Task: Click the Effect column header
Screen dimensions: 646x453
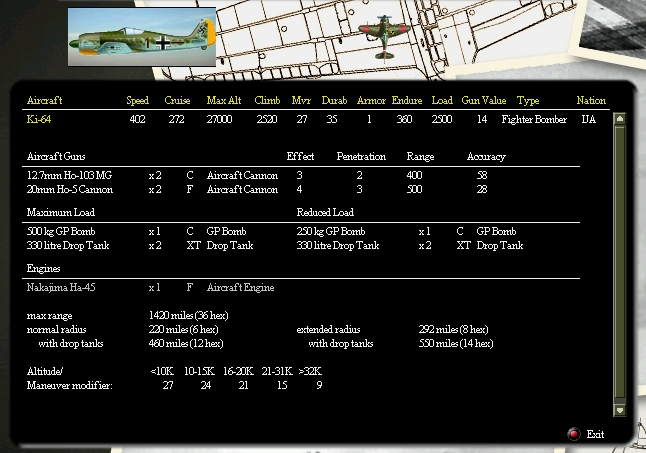Action: [x=300, y=156]
